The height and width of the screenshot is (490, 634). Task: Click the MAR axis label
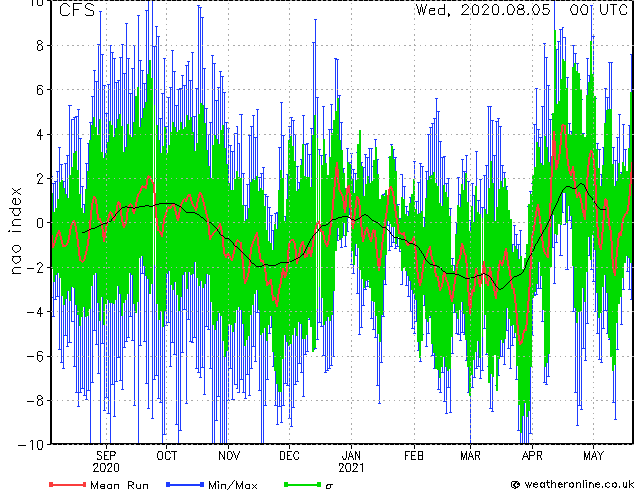pyautogui.click(x=470, y=456)
